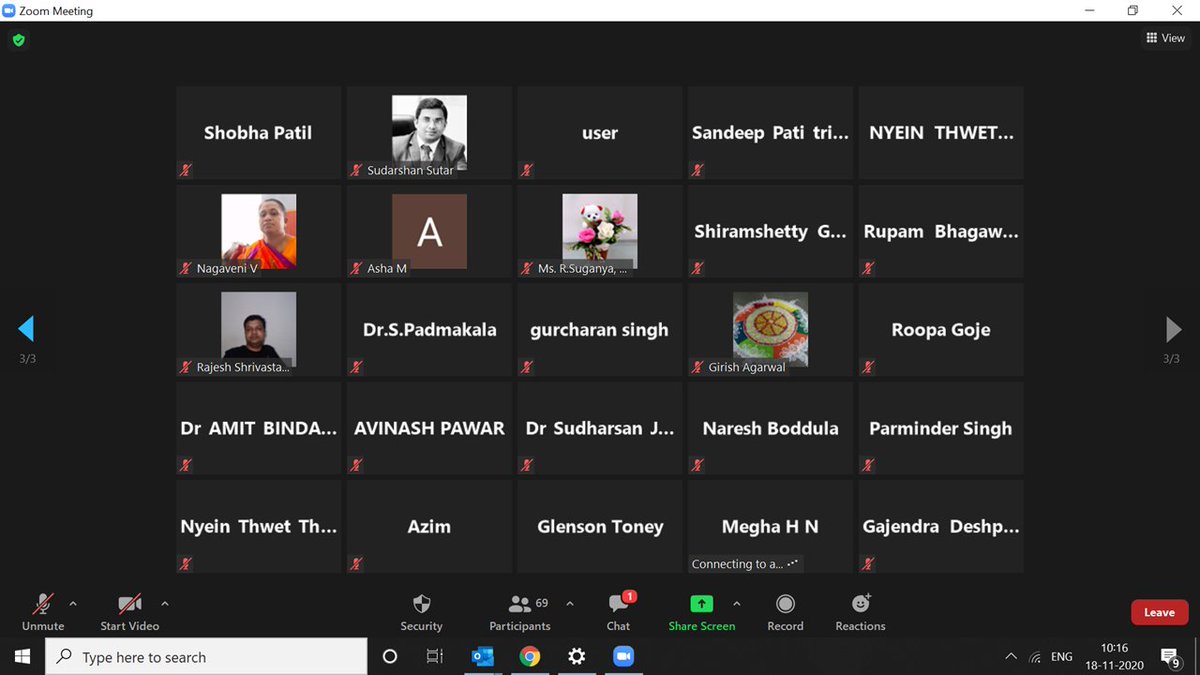
Task: Click the red Leave button
Action: click(x=1159, y=612)
